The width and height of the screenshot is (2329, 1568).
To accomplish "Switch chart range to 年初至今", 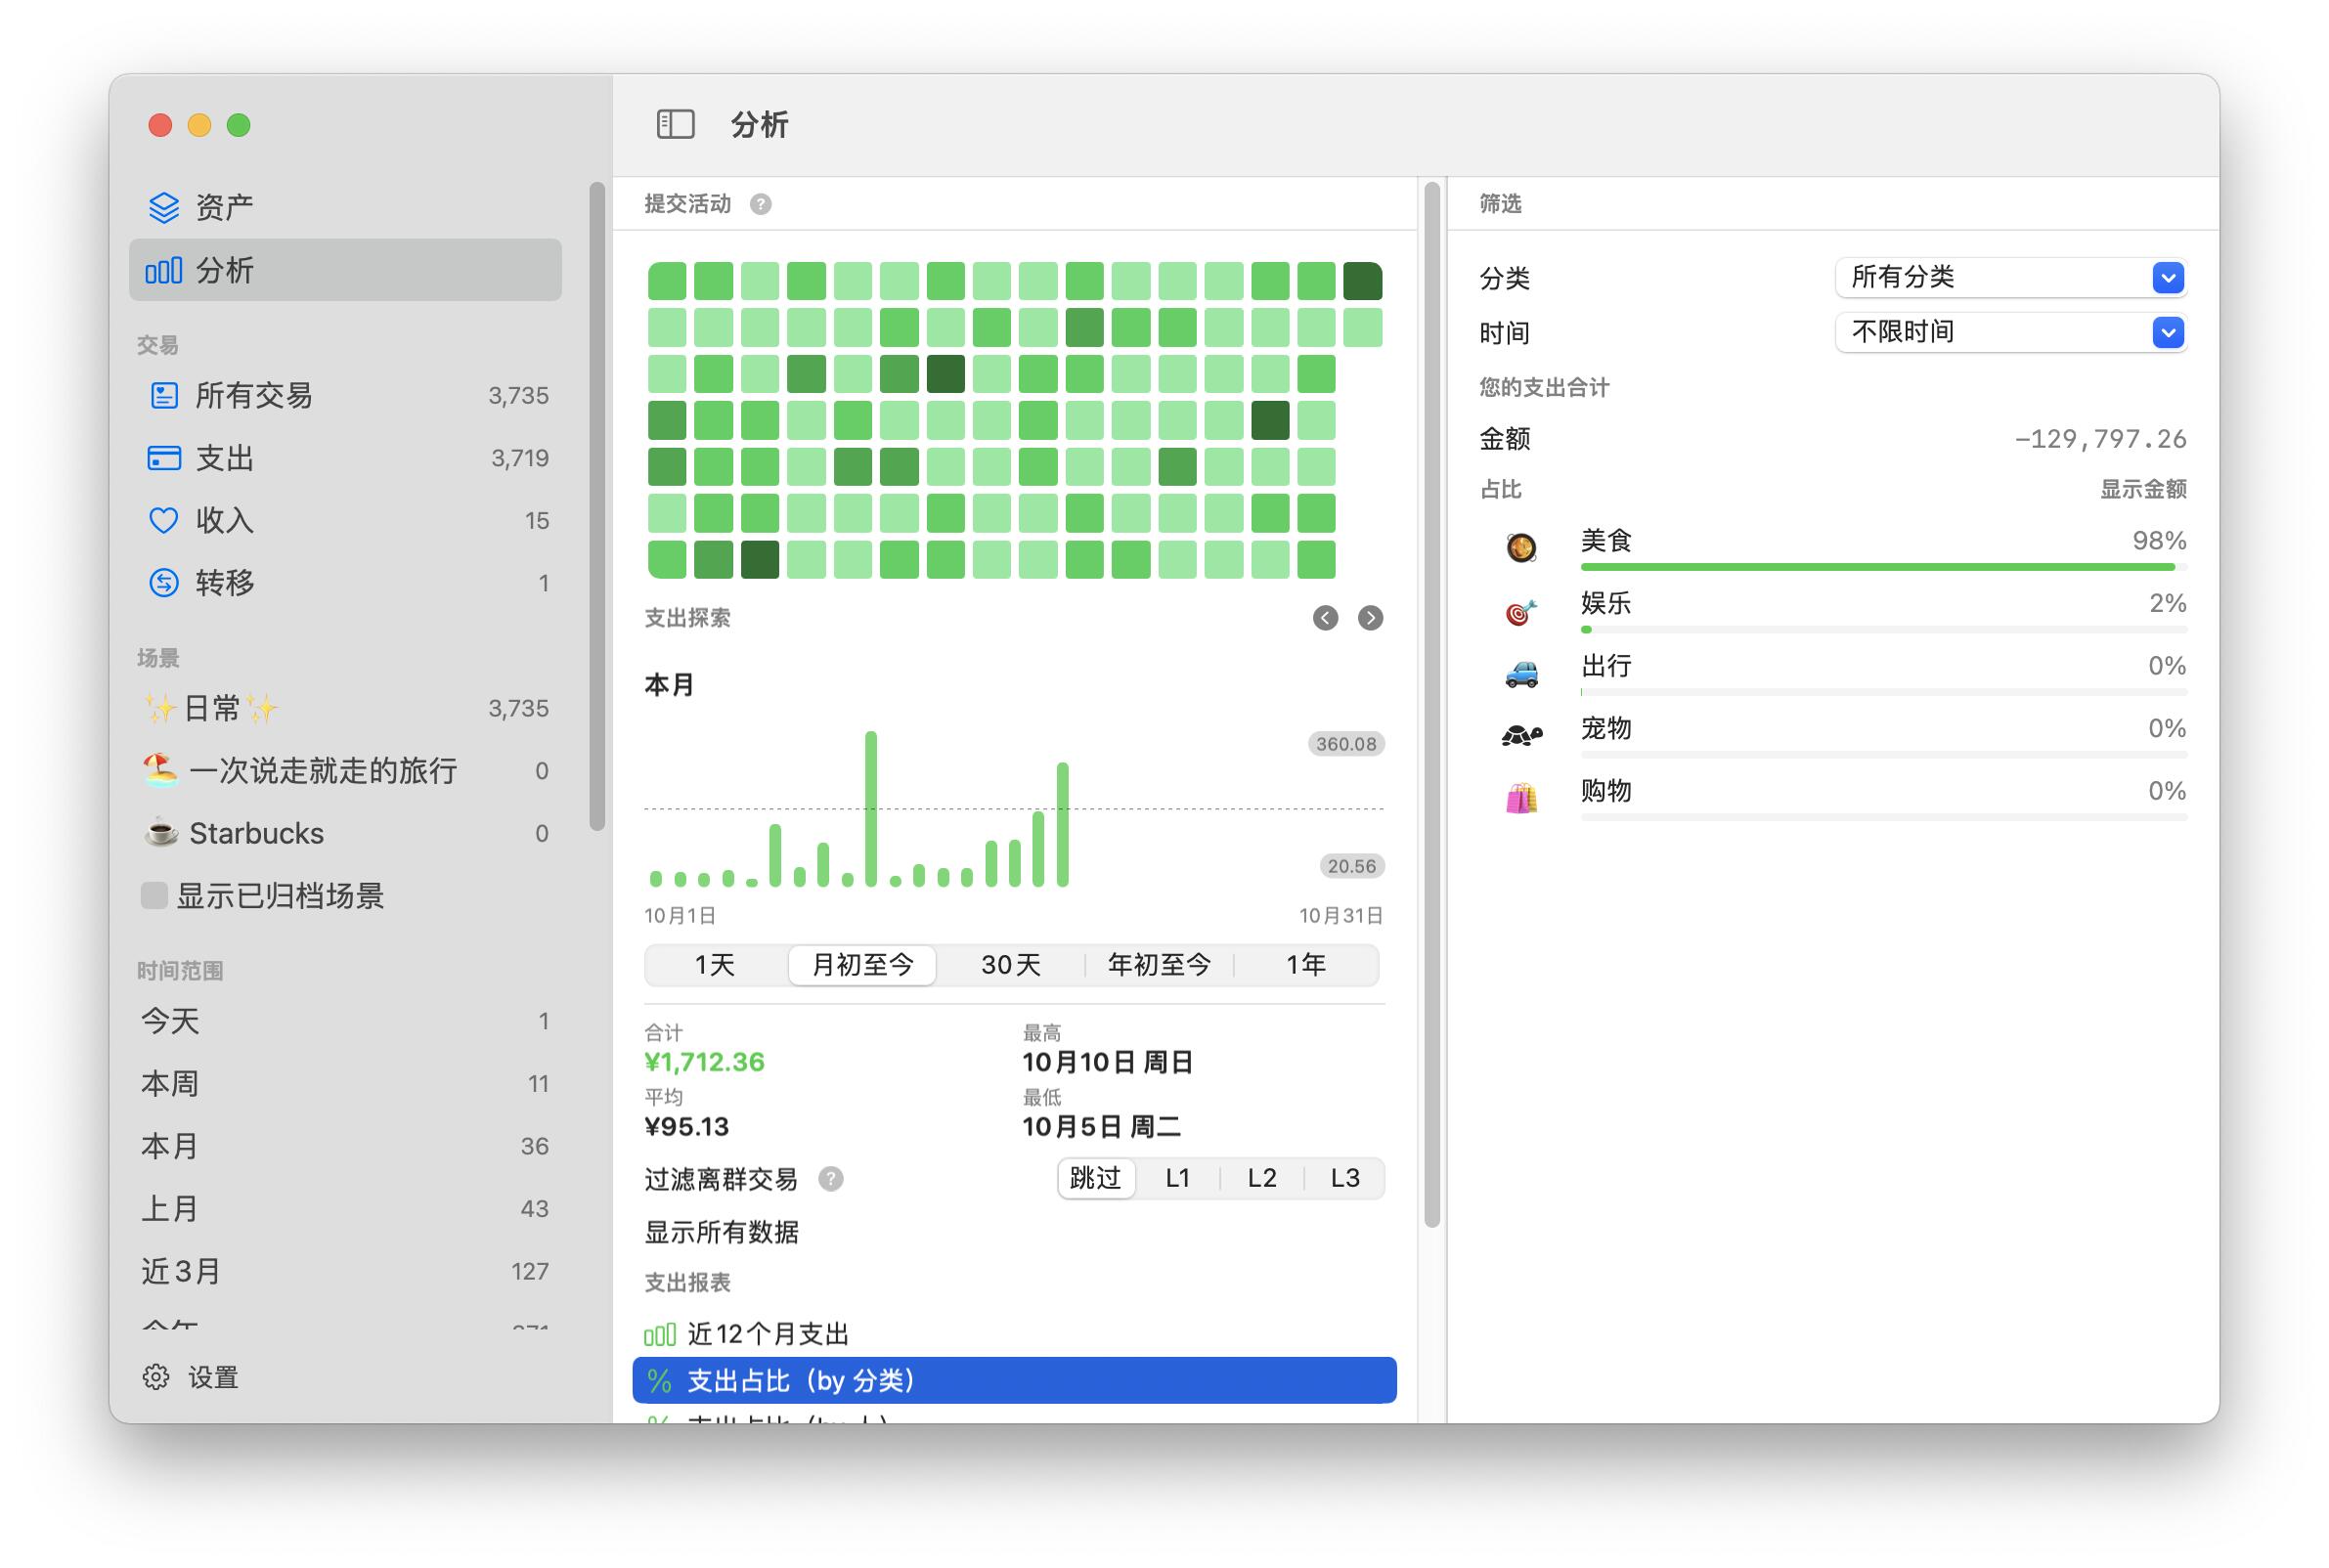I will [1159, 965].
